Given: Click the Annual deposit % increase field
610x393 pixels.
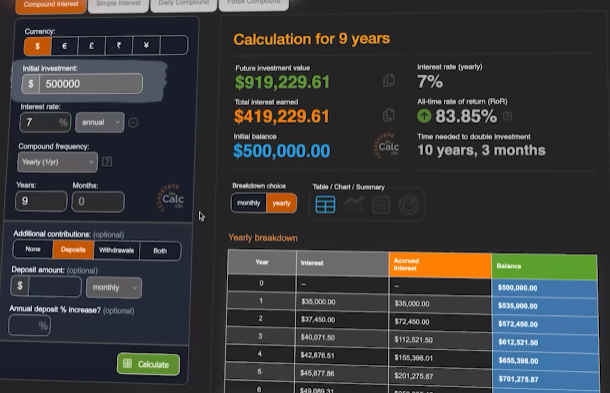Looking at the screenshot, I should [x=29, y=326].
